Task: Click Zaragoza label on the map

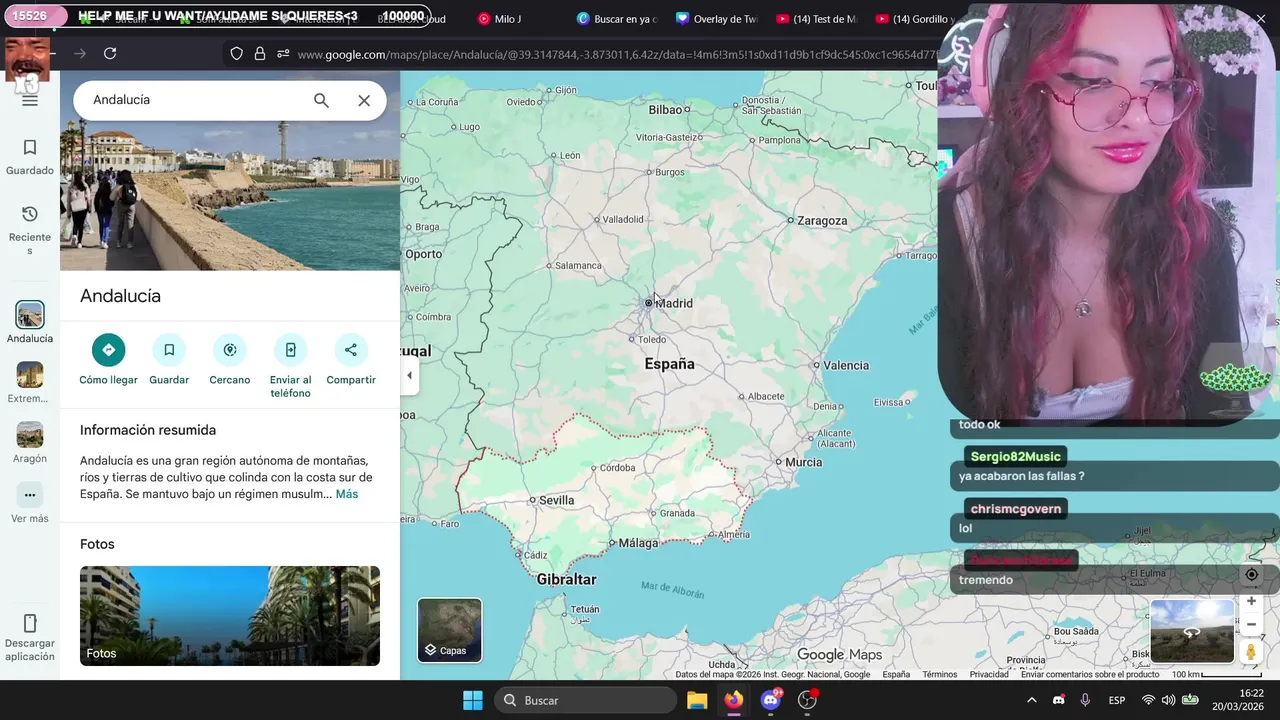Action: coord(822,221)
